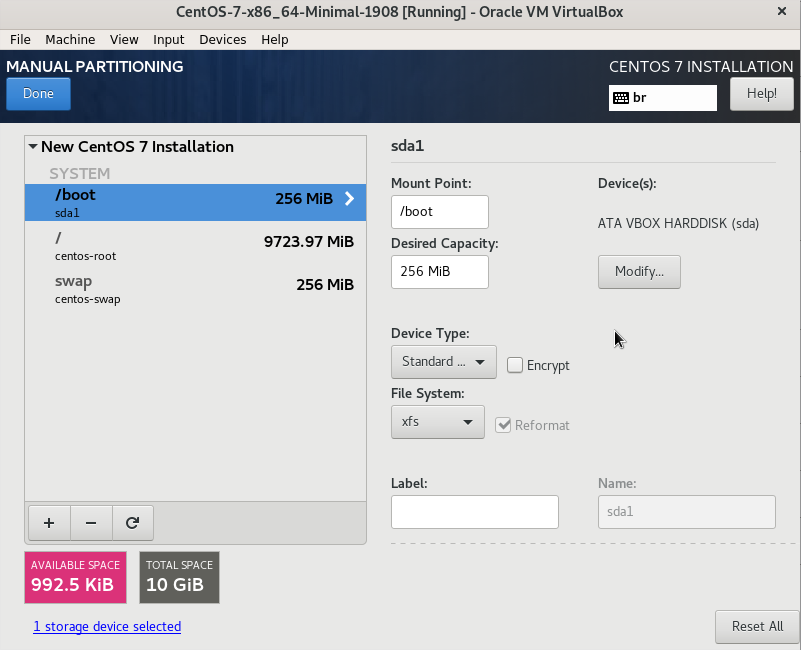
Task: Open the File menu
Action: [20, 39]
